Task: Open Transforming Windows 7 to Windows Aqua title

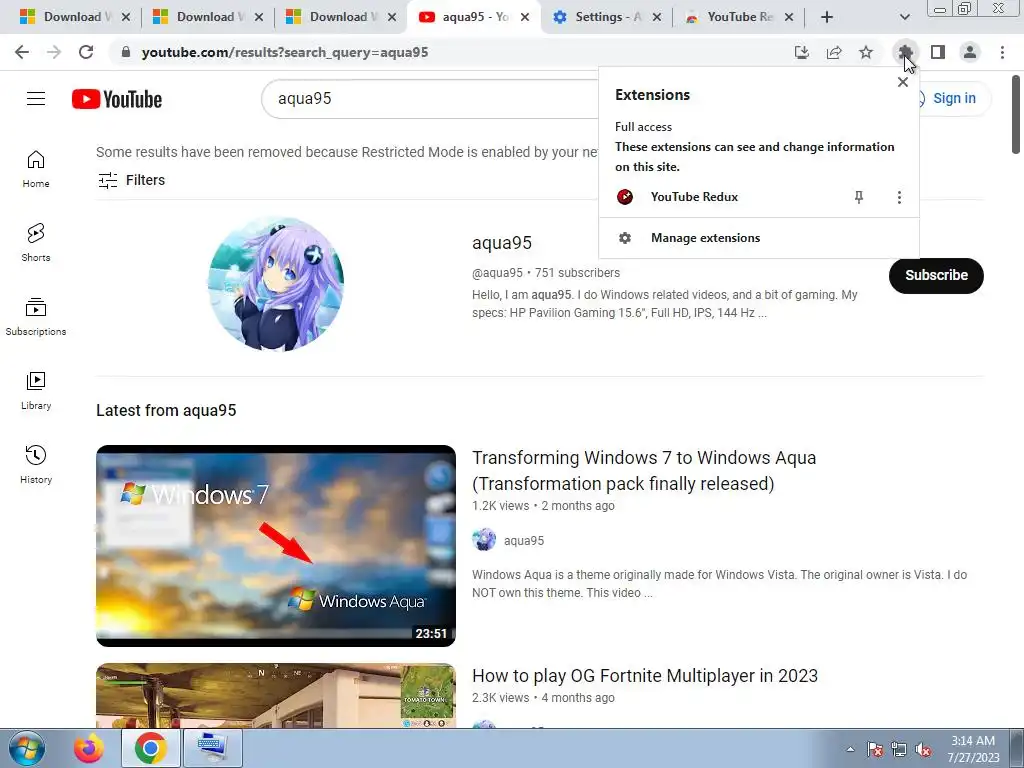Action: [644, 470]
